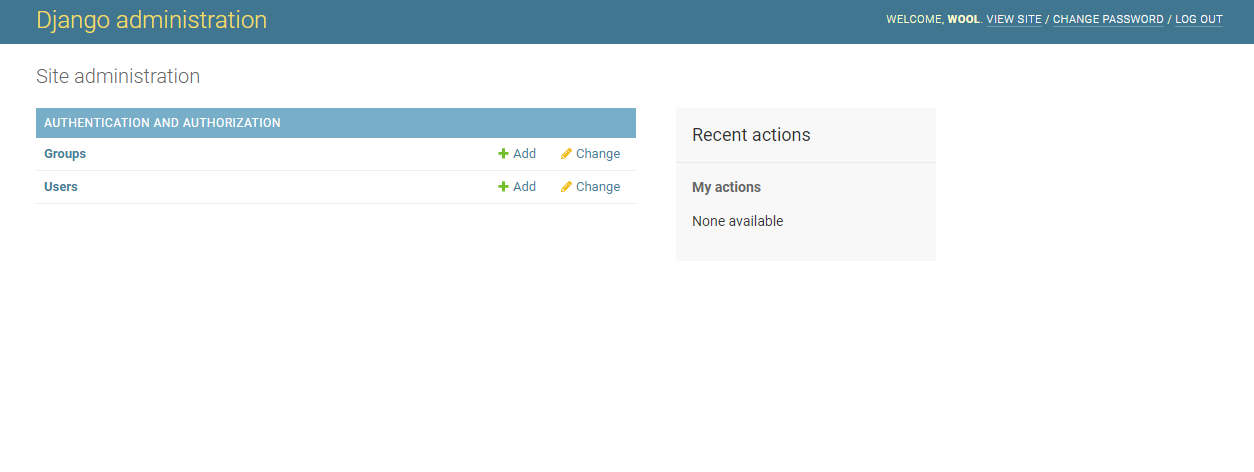Open the Users model link

pos(61,187)
